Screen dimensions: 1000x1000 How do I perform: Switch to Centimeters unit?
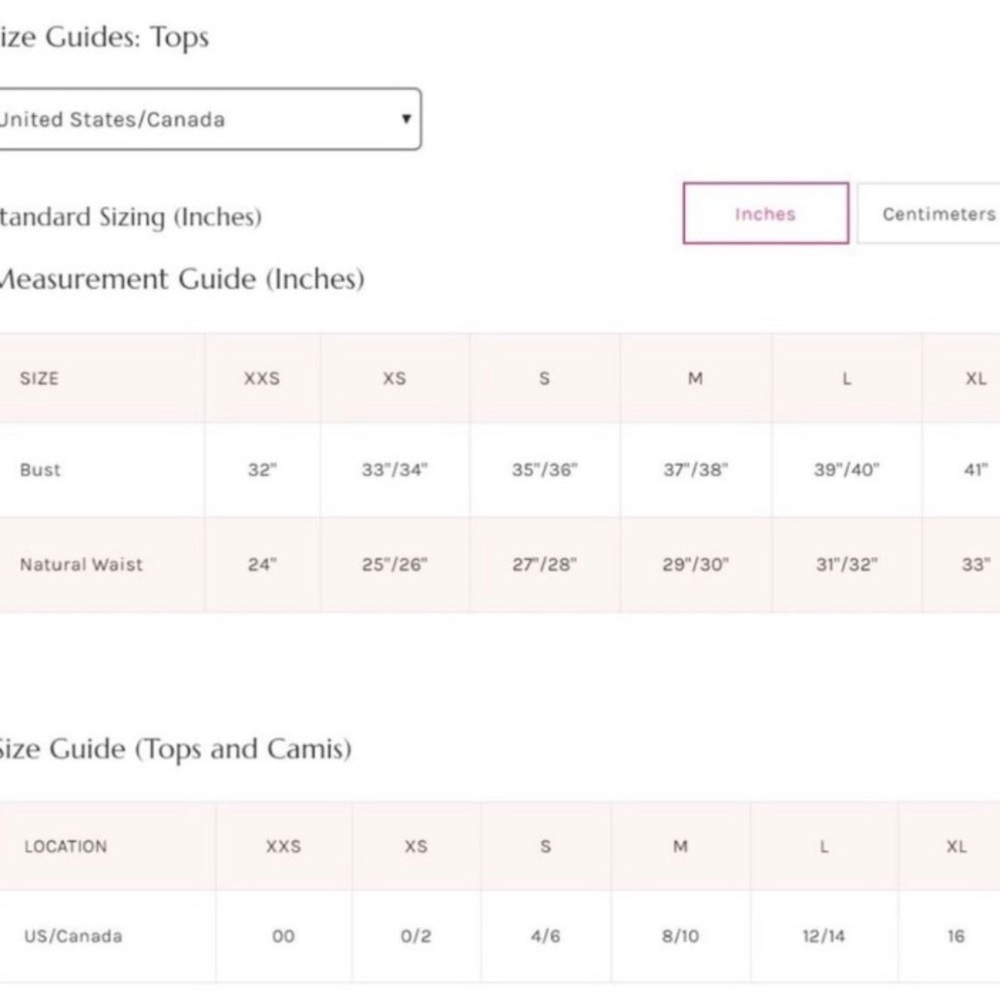point(929,213)
